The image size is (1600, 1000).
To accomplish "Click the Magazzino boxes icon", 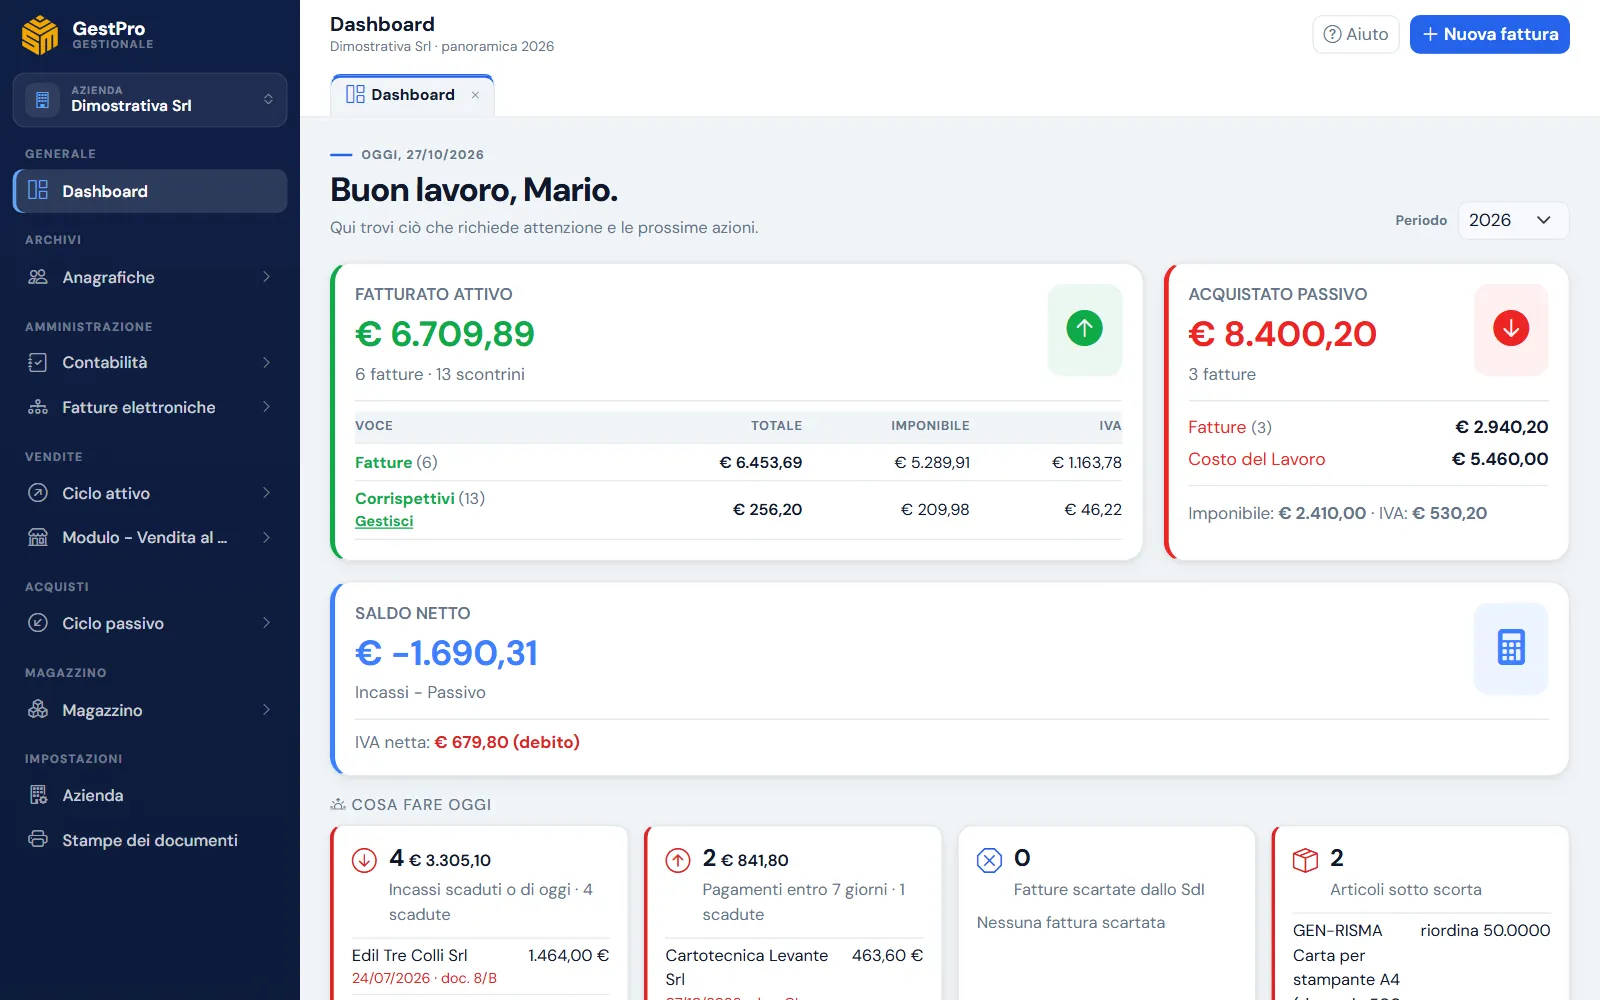I will pyautogui.click(x=38, y=710).
